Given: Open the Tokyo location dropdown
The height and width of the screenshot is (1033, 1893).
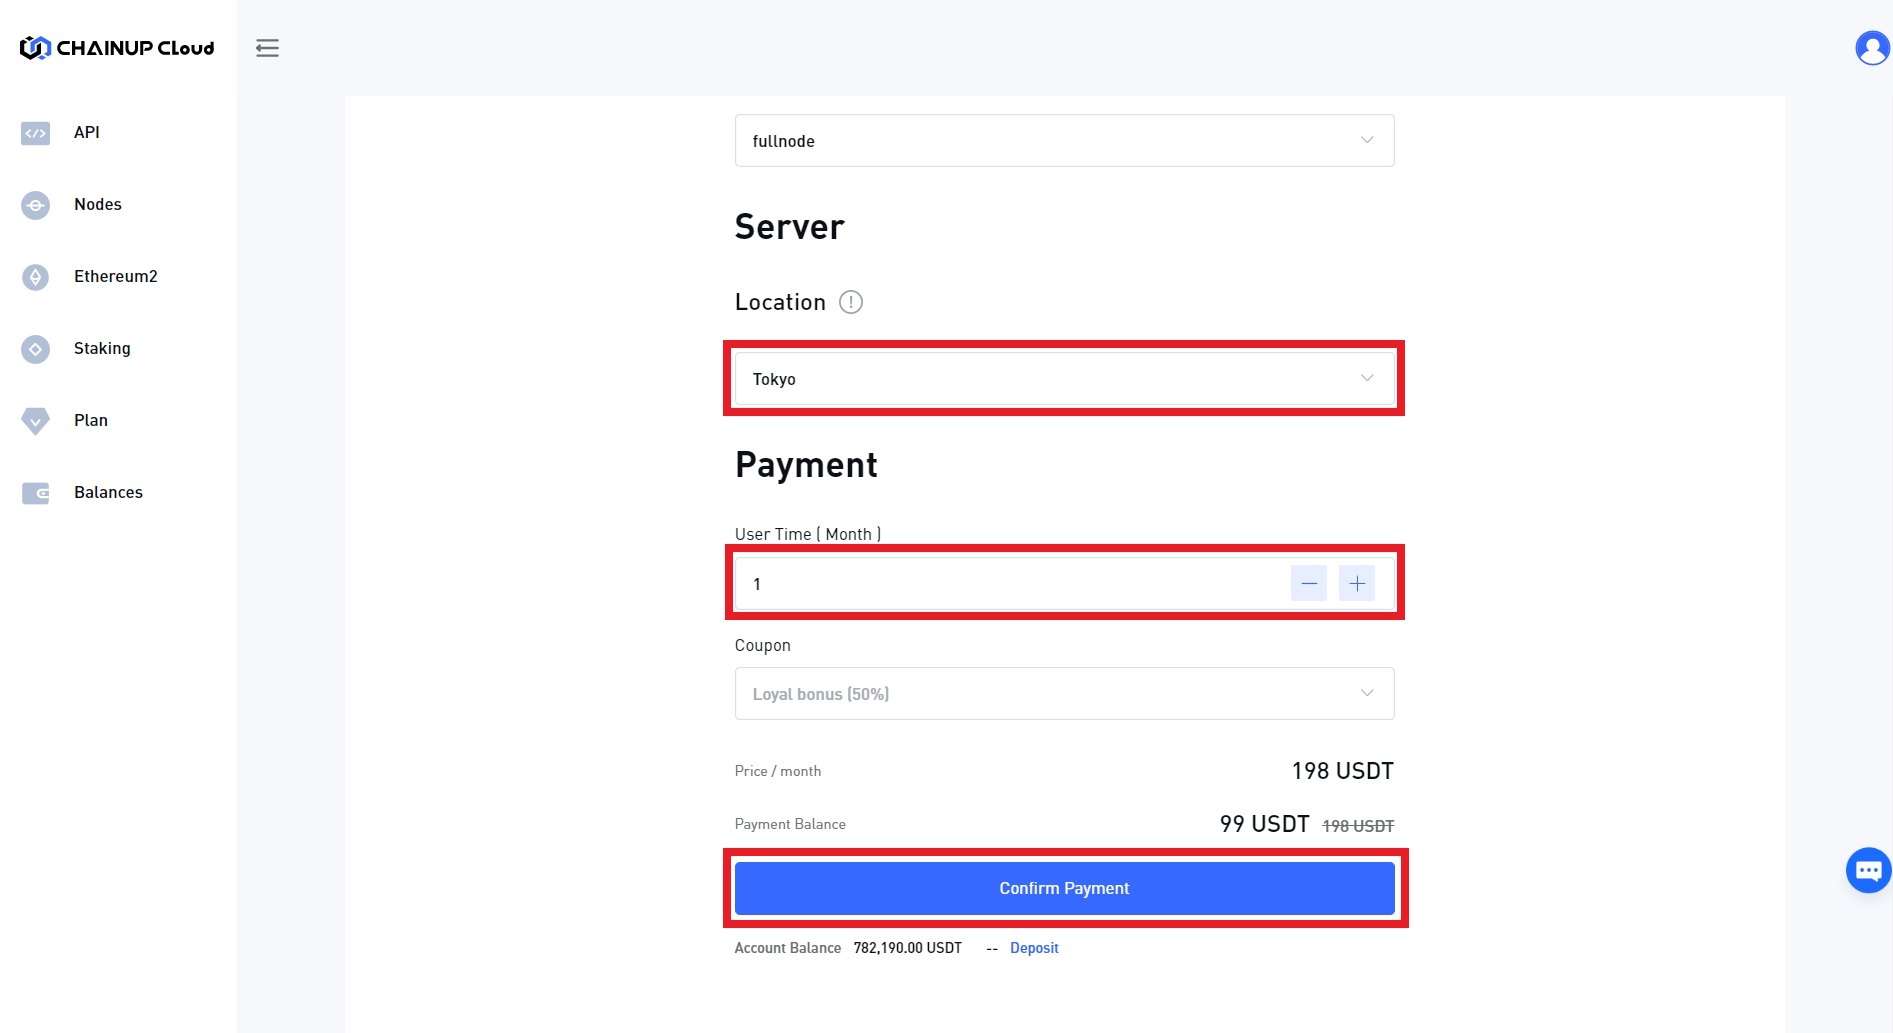Looking at the screenshot, I should pyautogui.click(x=1064, y=379).
